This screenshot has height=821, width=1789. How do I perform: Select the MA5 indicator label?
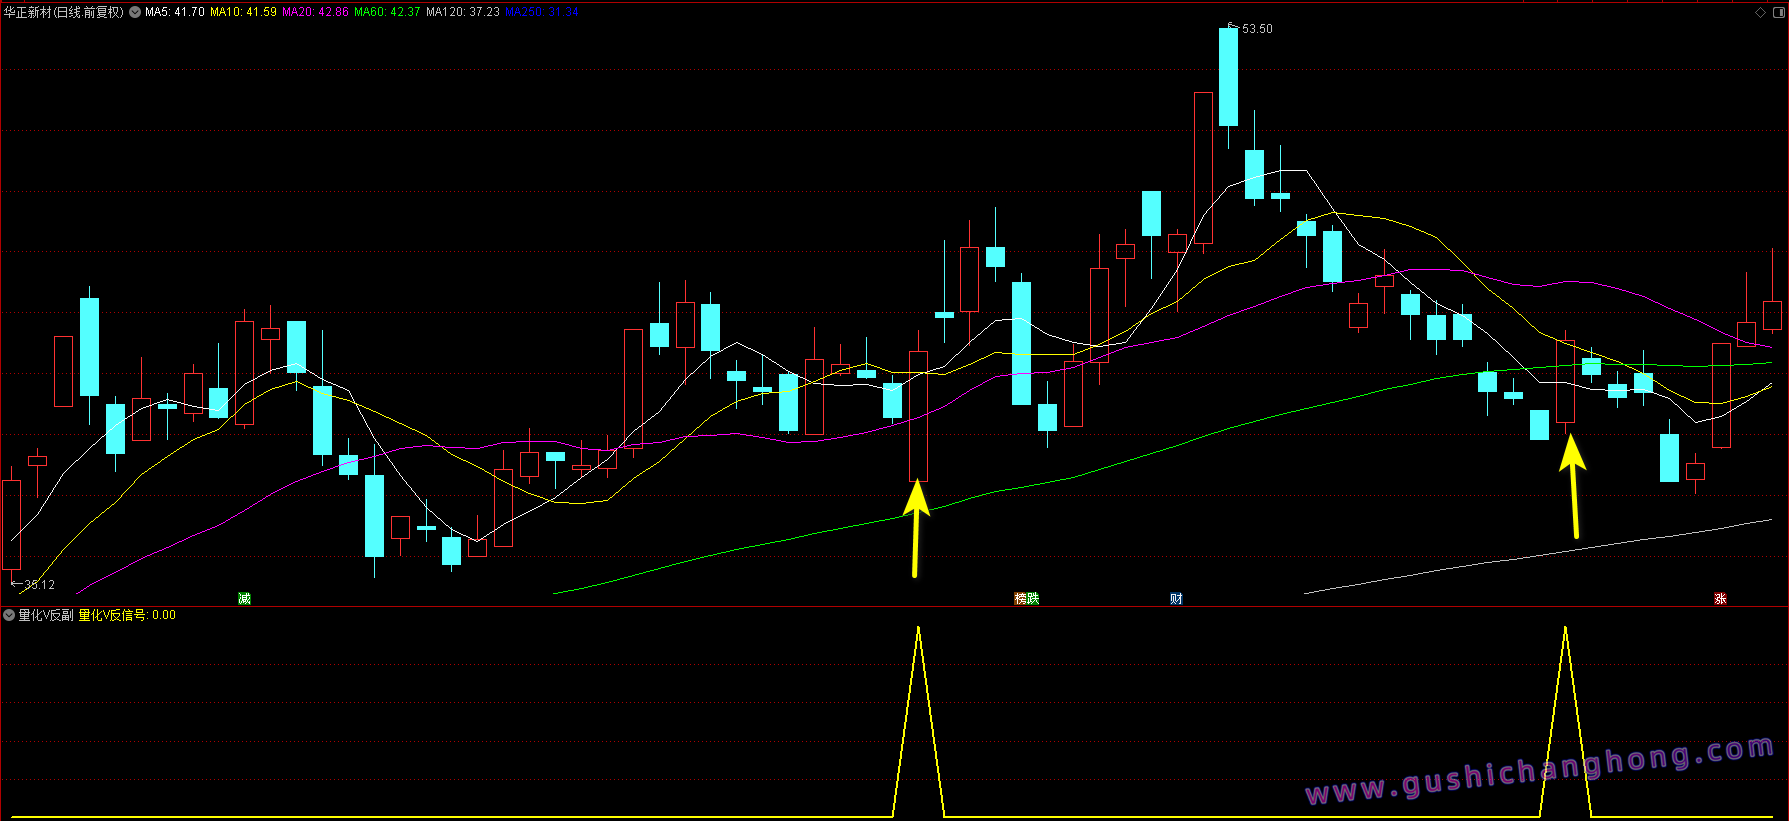pyautogui.click(x=174, y=12)
